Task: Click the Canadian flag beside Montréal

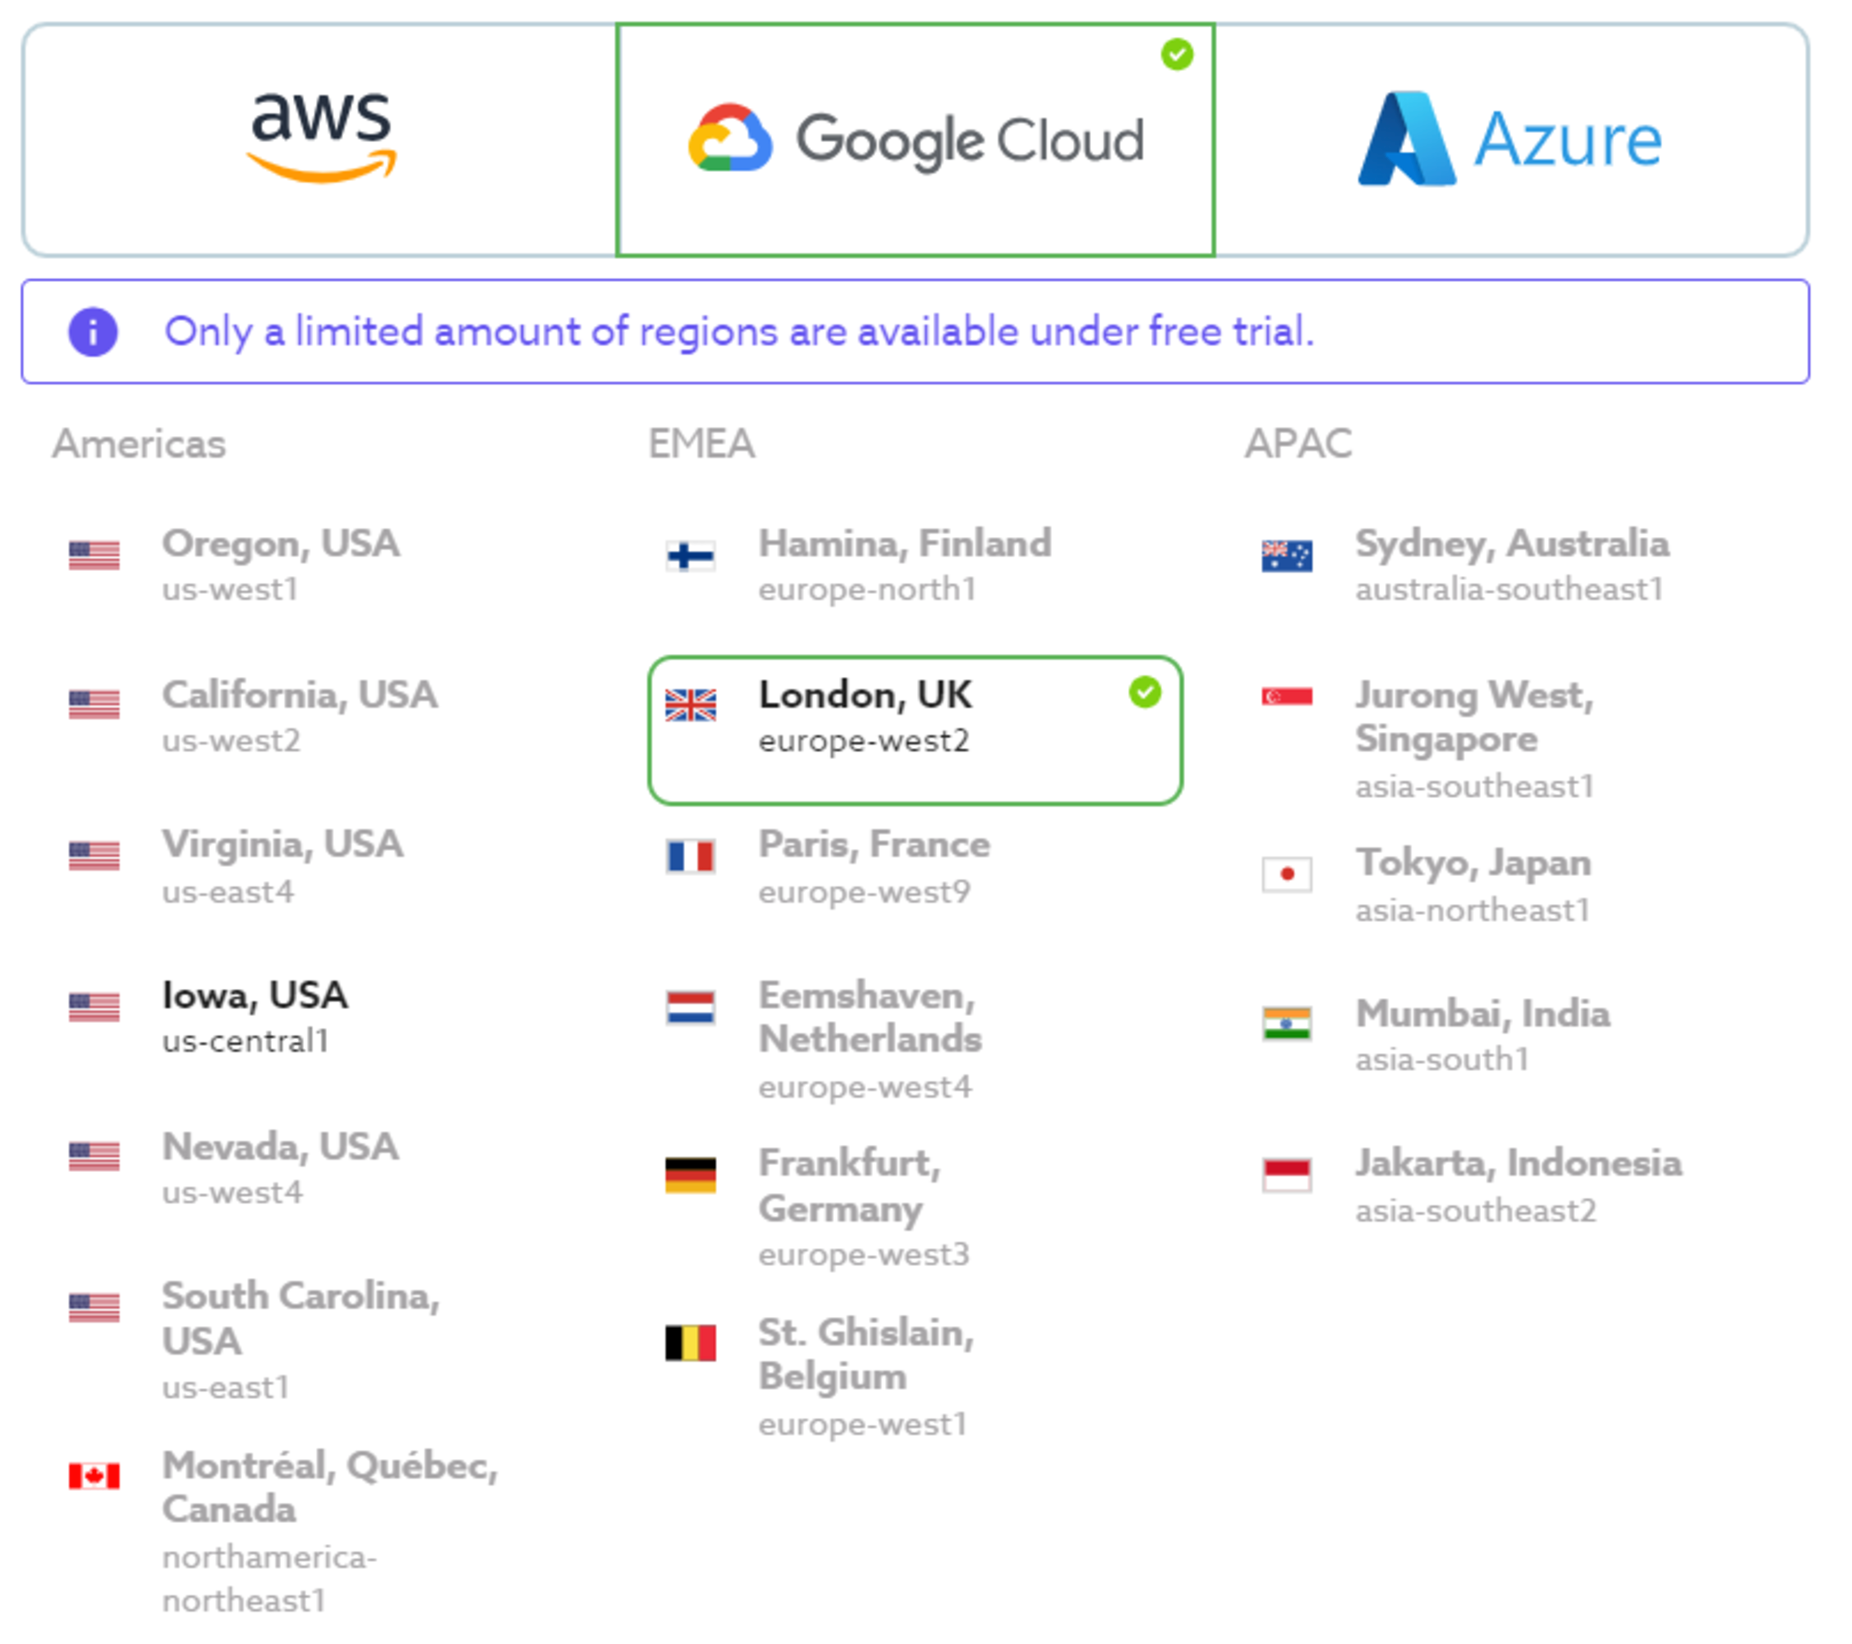Action: tap(94, 1476)
